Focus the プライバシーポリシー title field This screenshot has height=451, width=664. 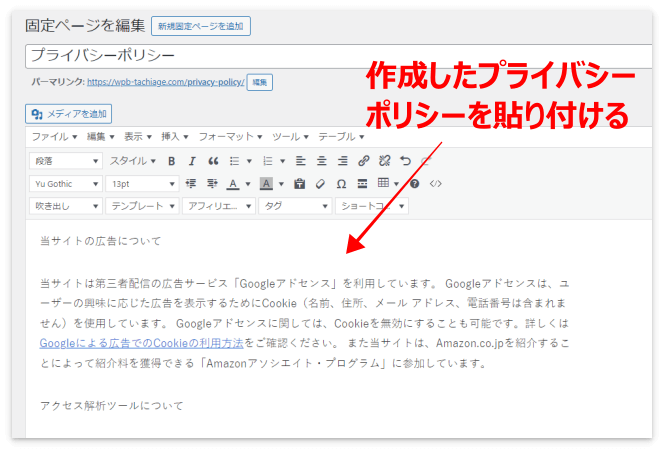tap(339, 56)
